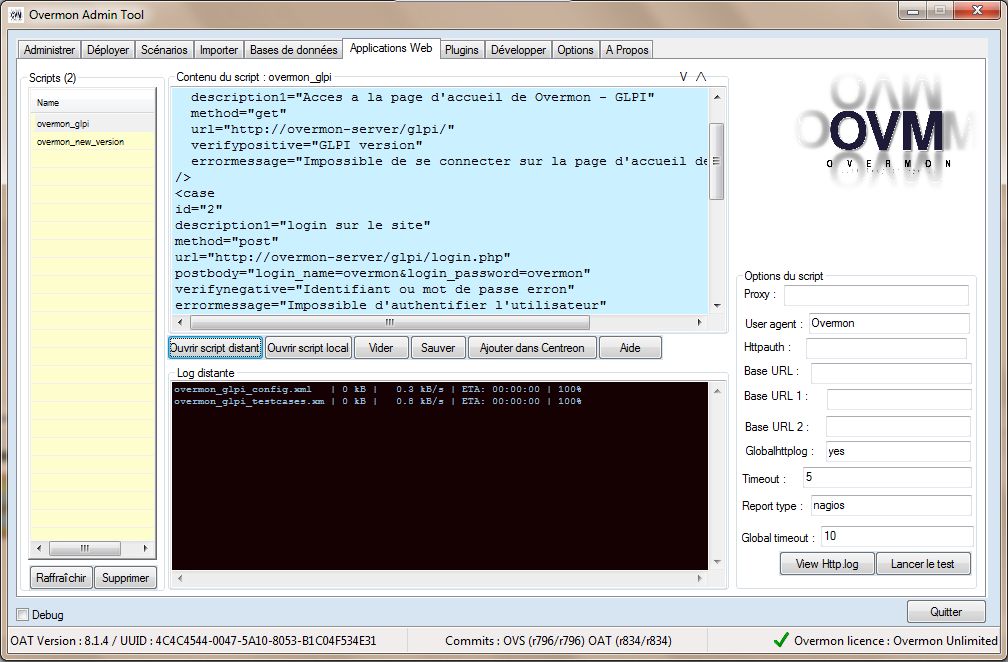Viewport: 1008px width, 662px height.
Task: Click Ouvrir script distant button
Action: coord(215,348)
